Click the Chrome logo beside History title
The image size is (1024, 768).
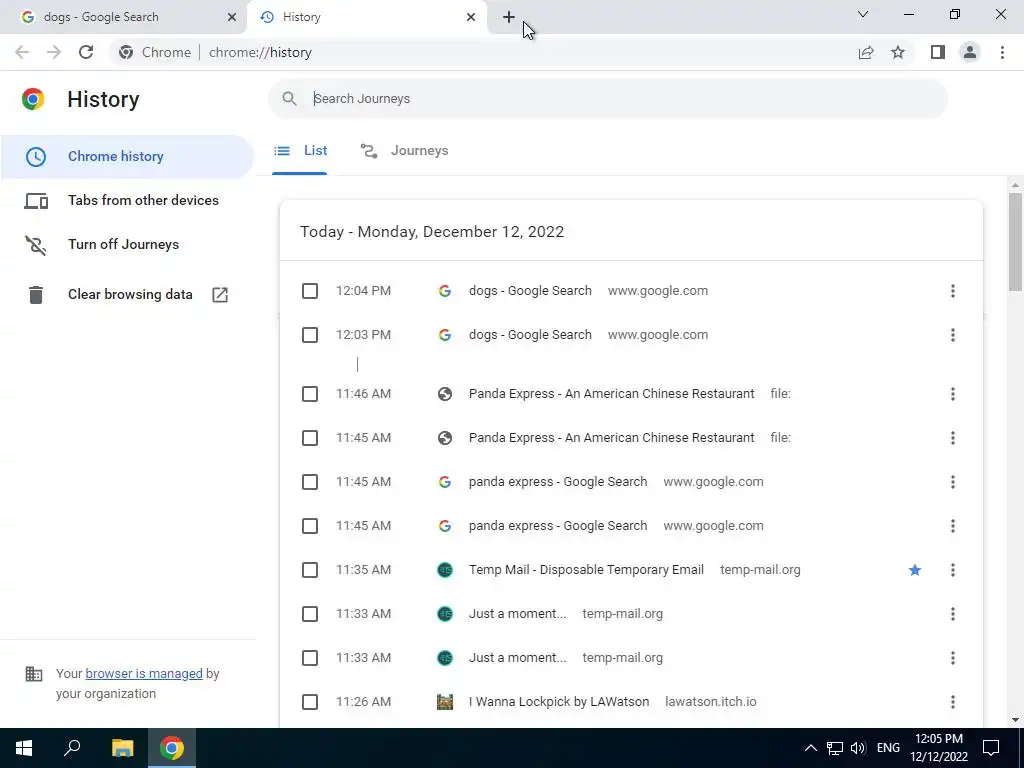point(33,99)
